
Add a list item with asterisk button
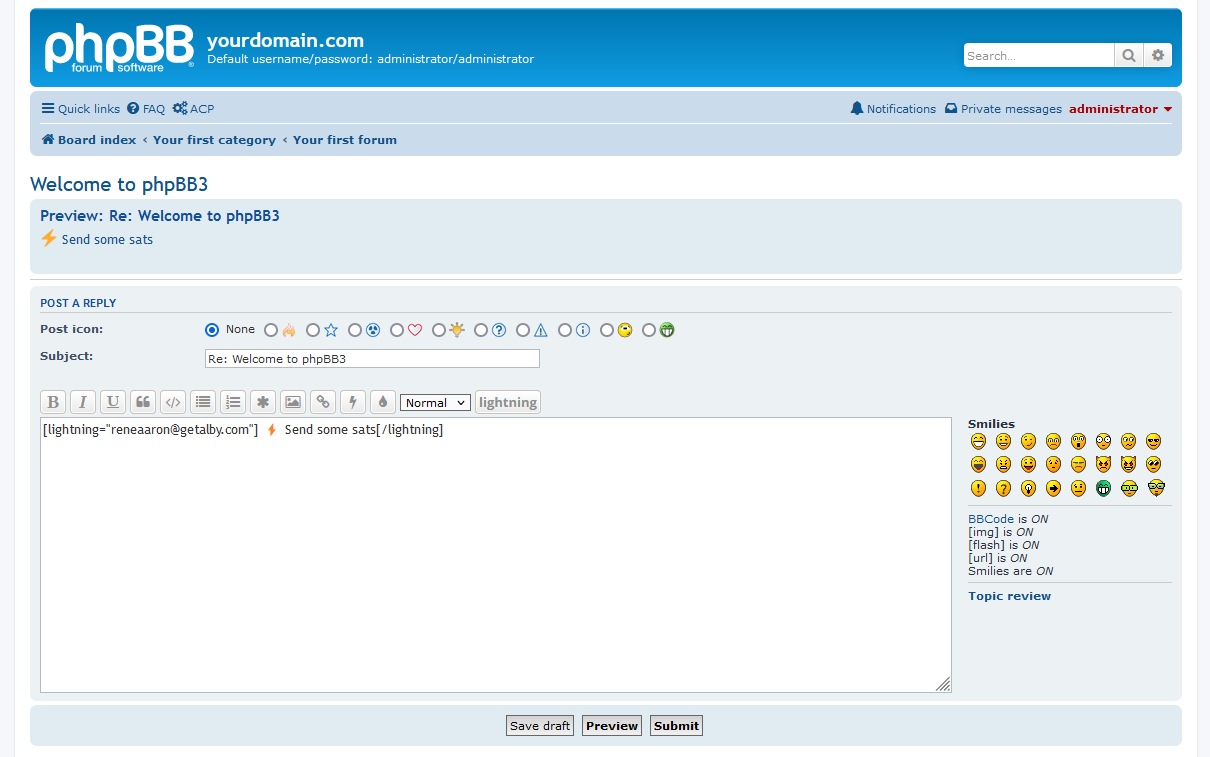[263, 402]
